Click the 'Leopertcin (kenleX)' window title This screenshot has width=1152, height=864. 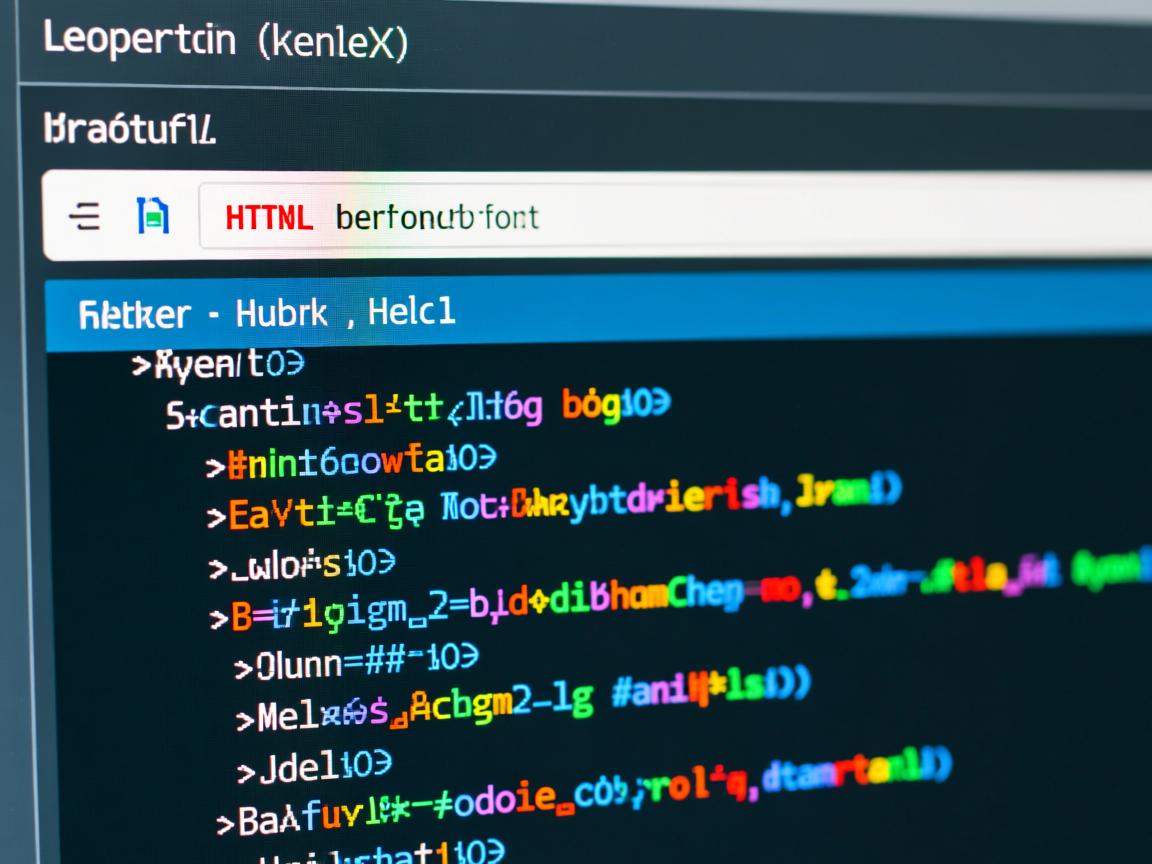tap(226, 42)
